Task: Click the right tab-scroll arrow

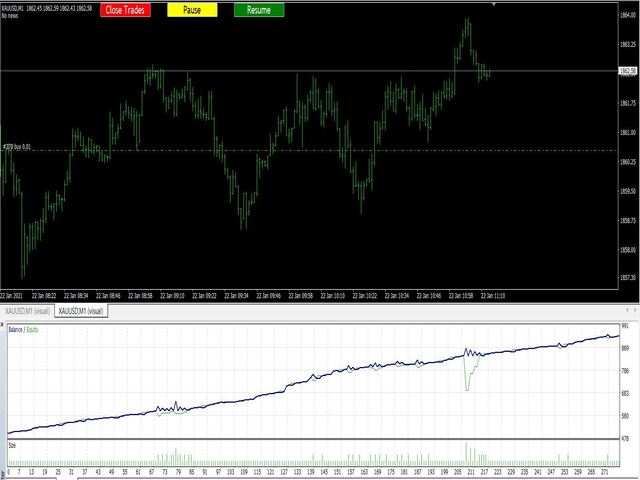Action: click(635, 311)
